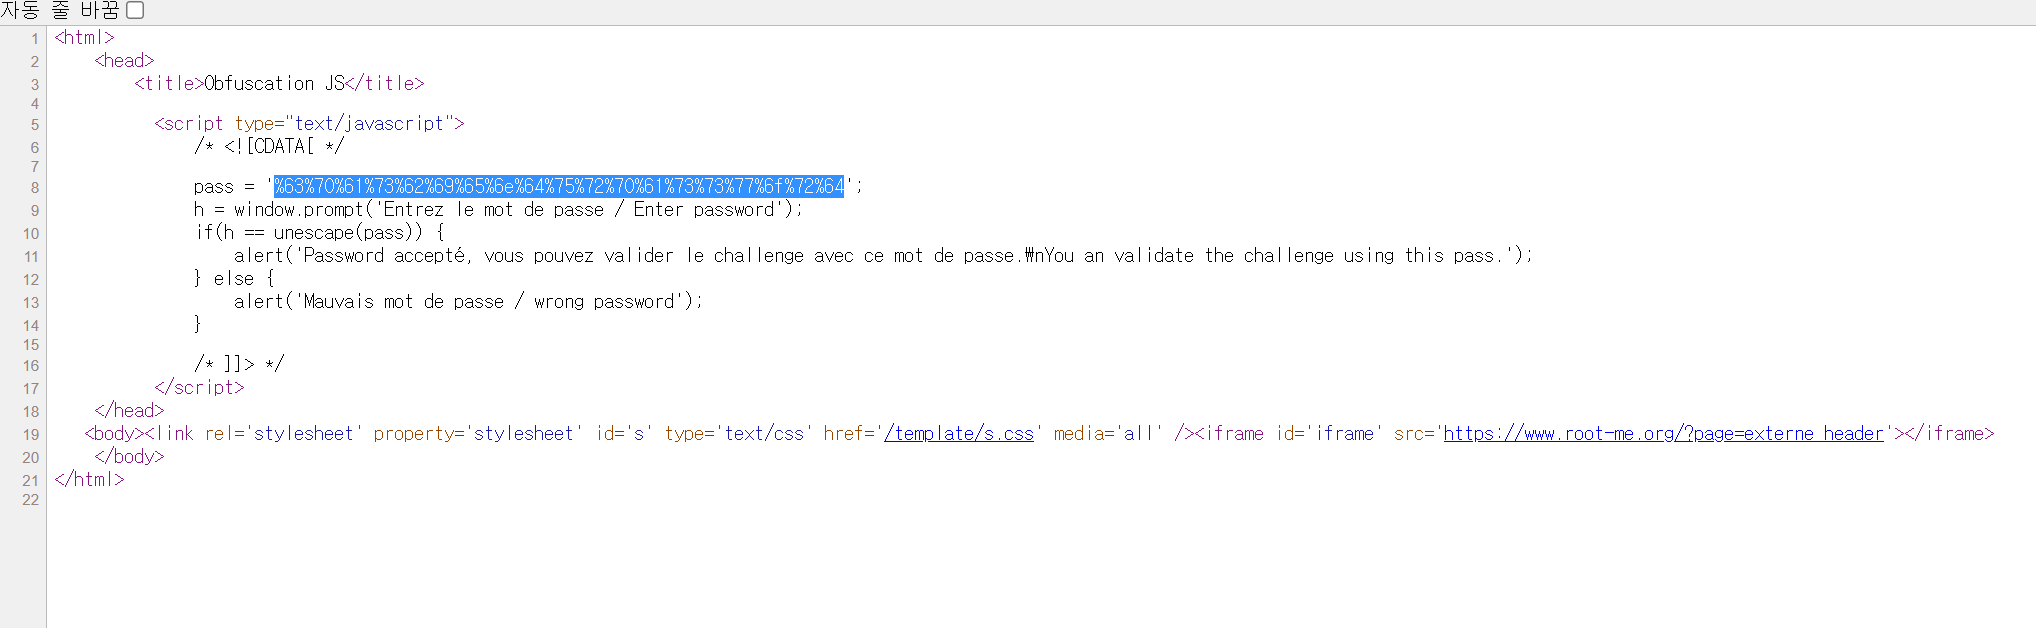Image resolution: width=2036 pixels, height=628 pixels.
Task: Click line number 8 in the gutter
Action: click(35, 187)
